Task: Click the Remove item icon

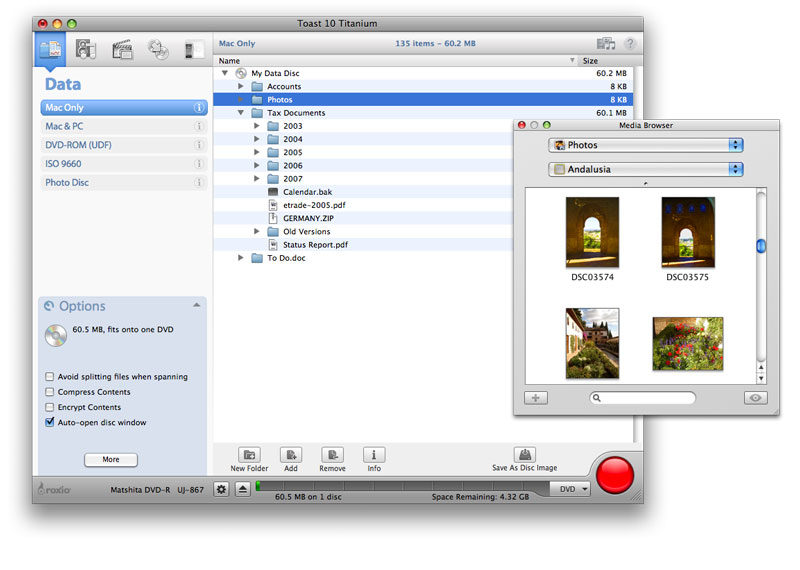Action: 332,455
